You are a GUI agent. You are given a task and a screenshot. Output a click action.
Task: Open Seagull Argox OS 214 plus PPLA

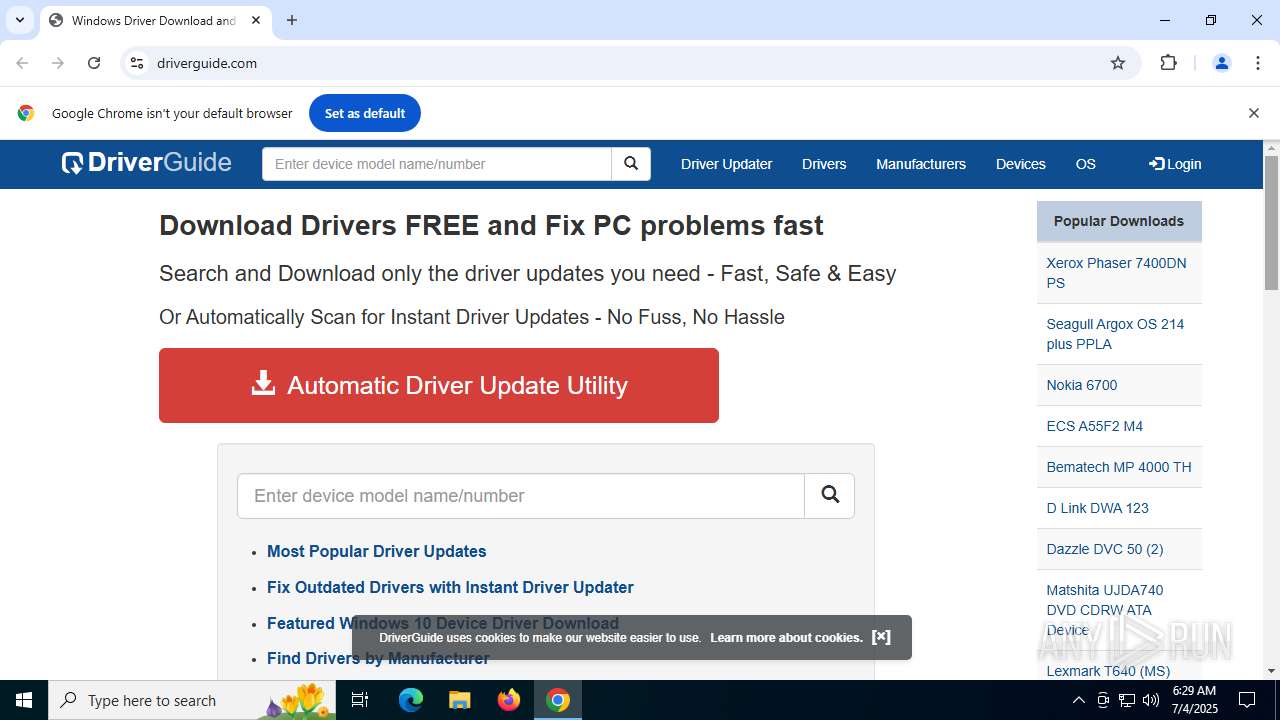(x=1115, y=334)
